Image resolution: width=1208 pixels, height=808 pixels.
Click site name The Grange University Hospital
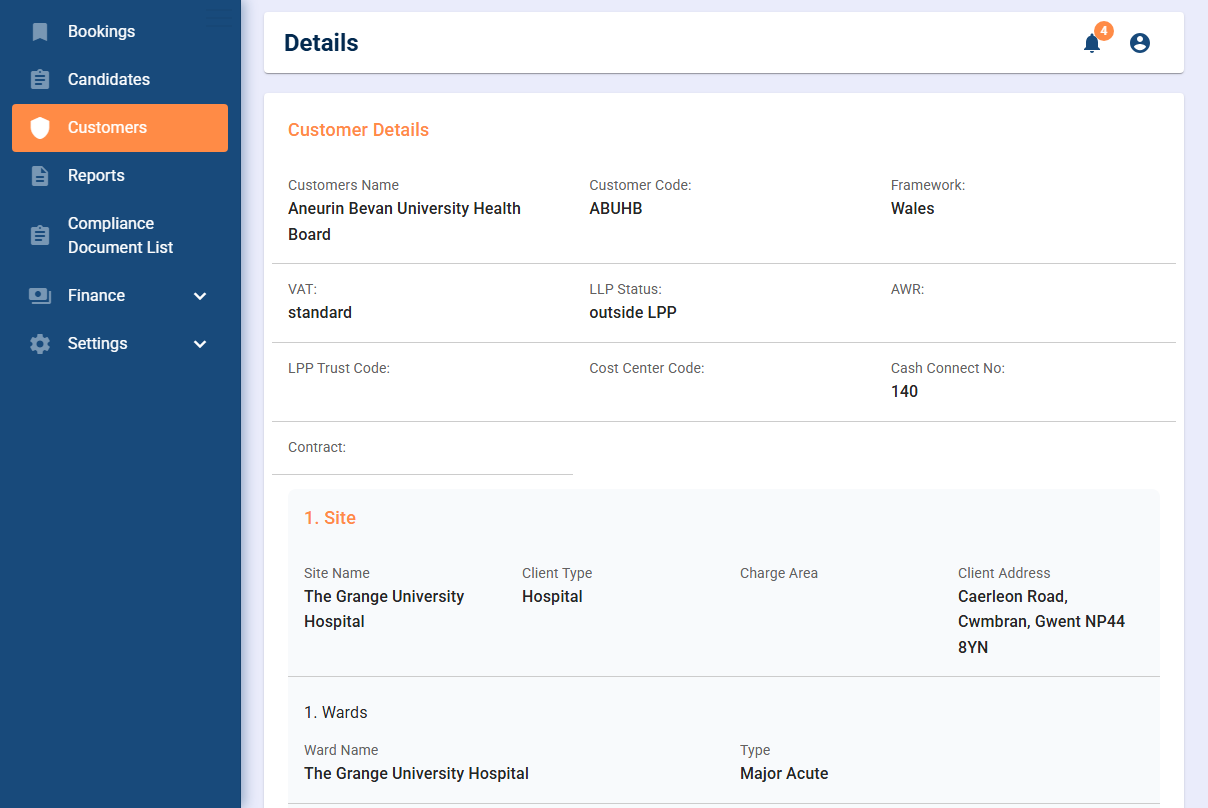[x=384, y=609]
